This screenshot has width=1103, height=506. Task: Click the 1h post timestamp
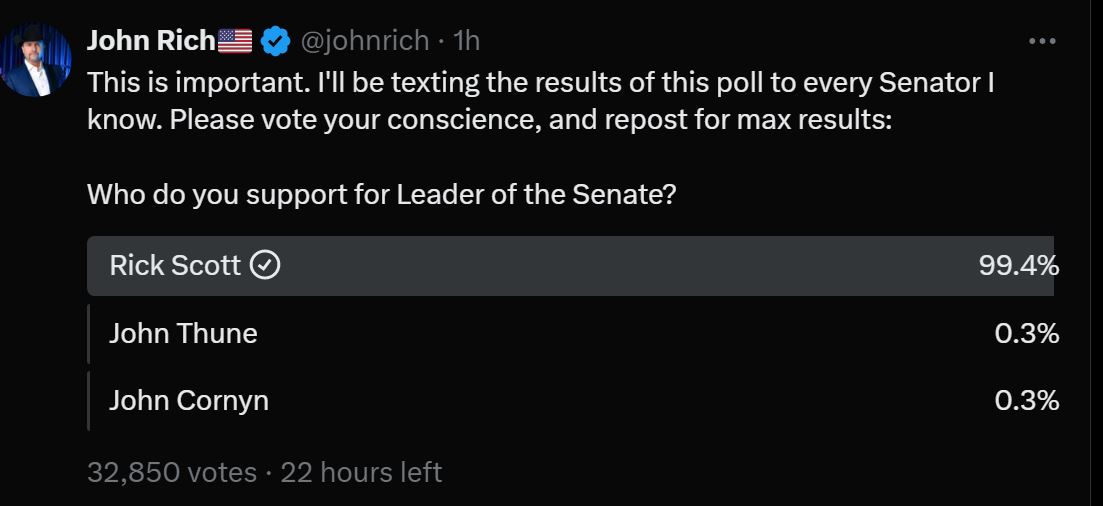tap(466, 41)
